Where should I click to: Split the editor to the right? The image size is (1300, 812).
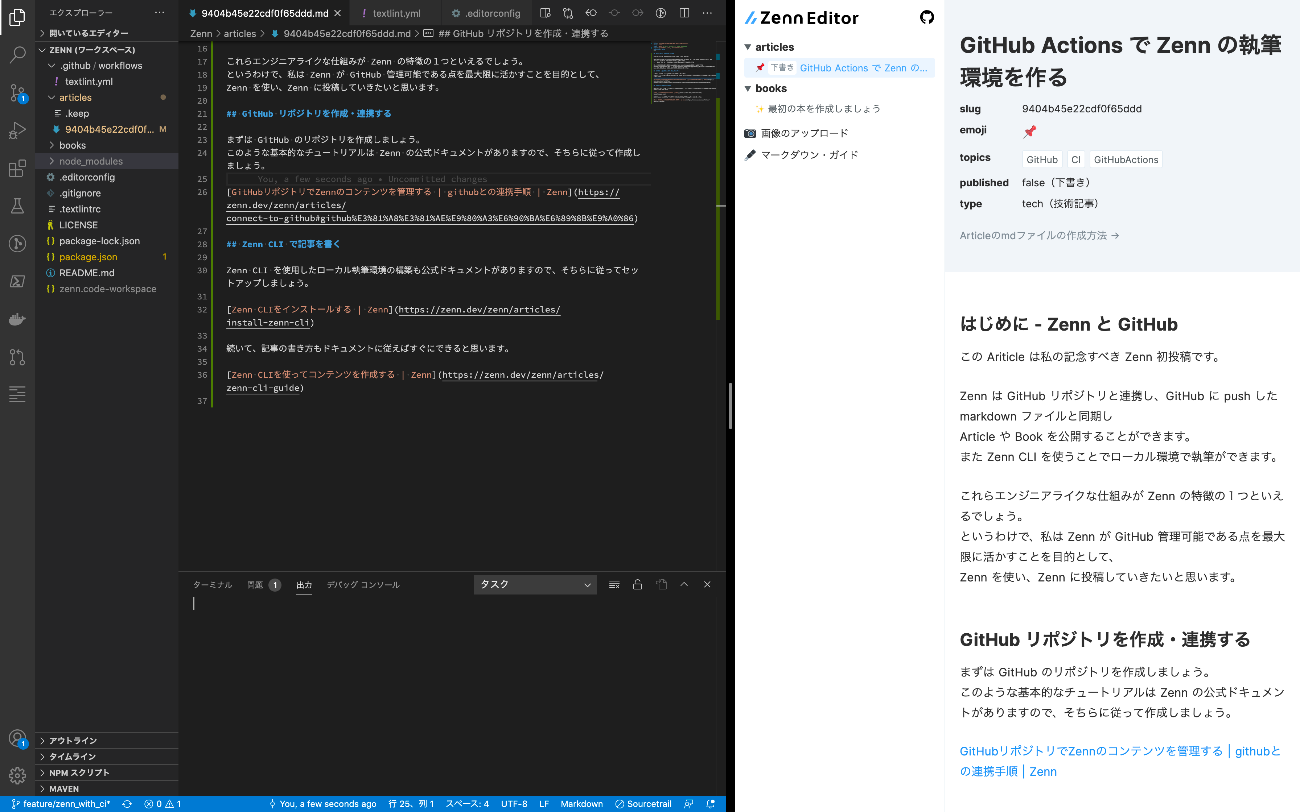tap(684, 13)
